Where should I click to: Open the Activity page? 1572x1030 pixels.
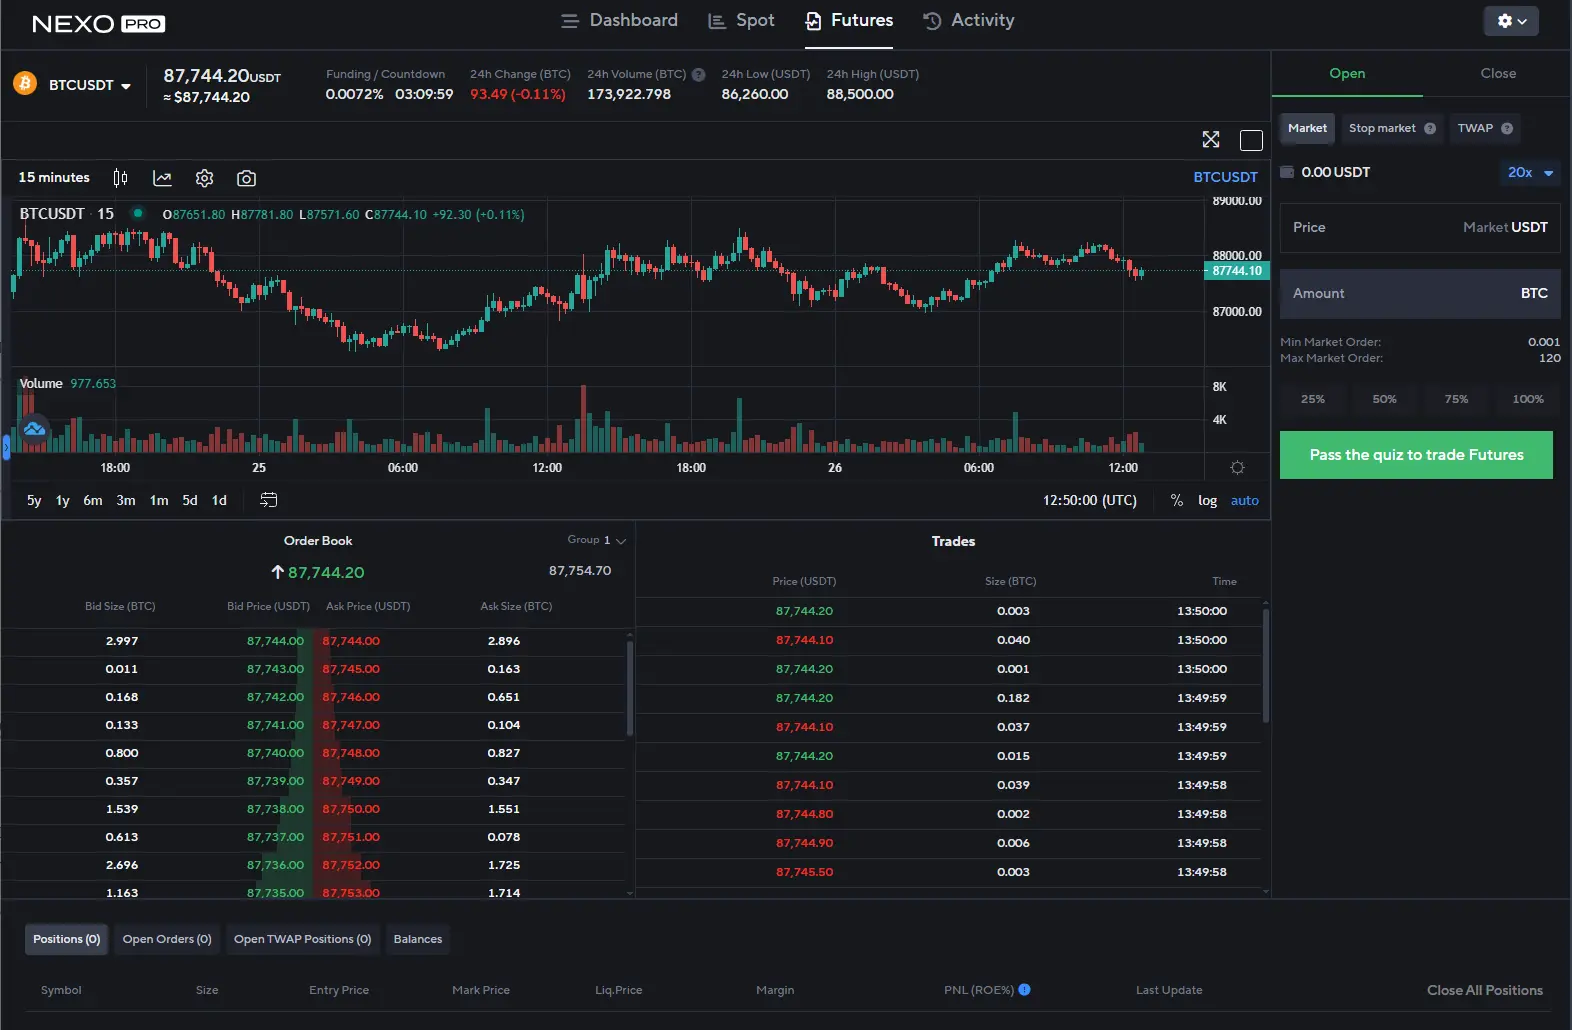[968, 20]
